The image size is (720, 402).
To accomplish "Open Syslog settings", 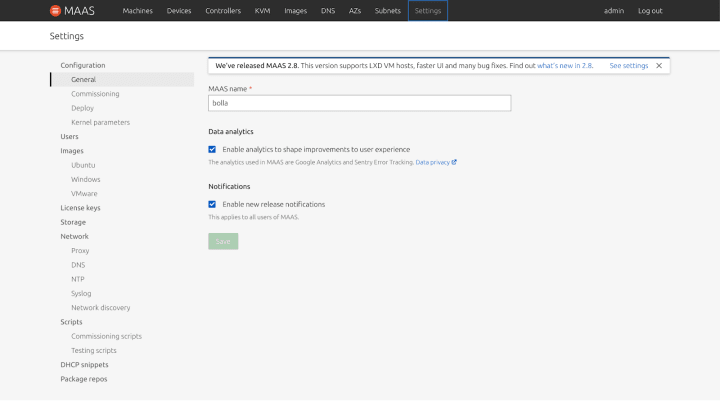I will point(81,293).
